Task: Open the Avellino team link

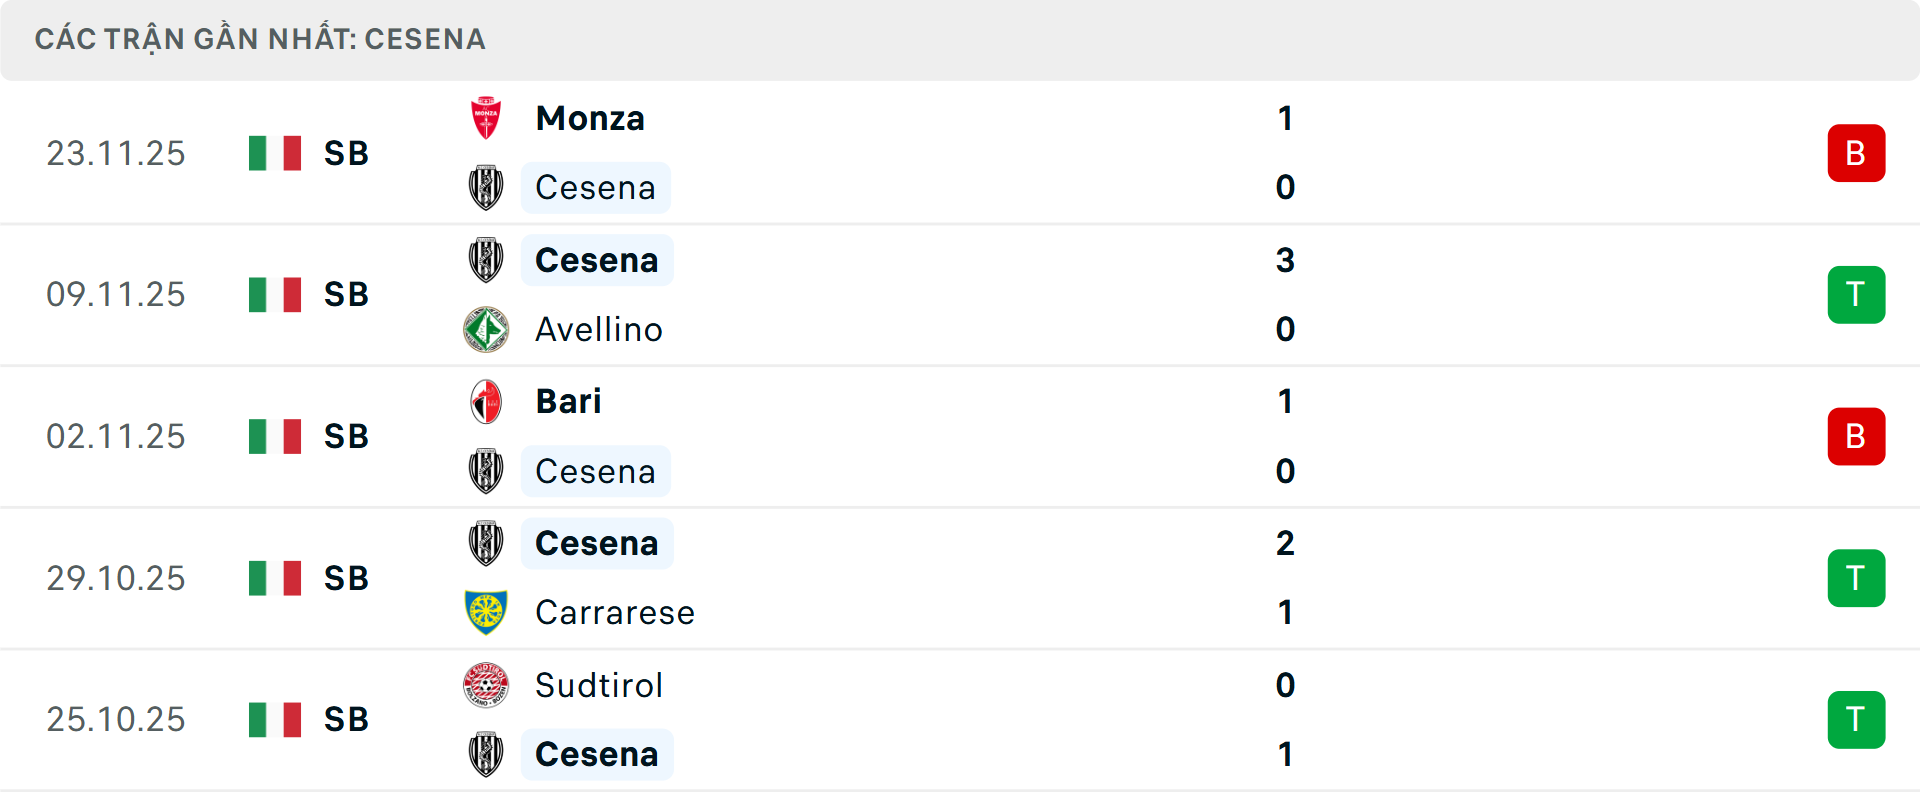Action: pyautogui.click(x=598, y=329)
